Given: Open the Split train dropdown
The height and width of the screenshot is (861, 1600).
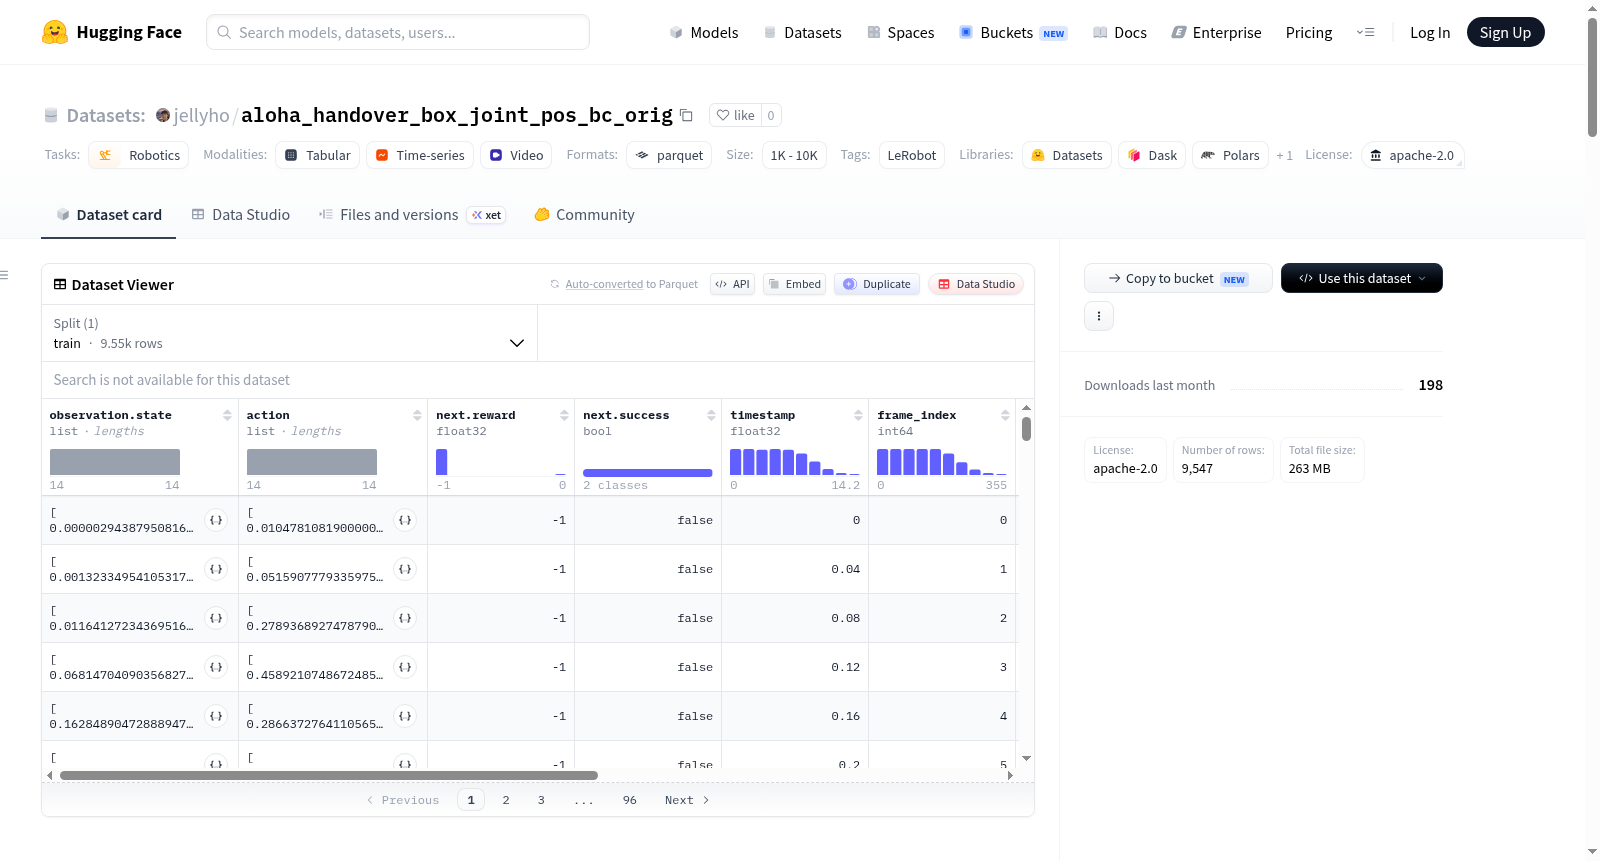Looking at the screenshot, I should point(289,333).
